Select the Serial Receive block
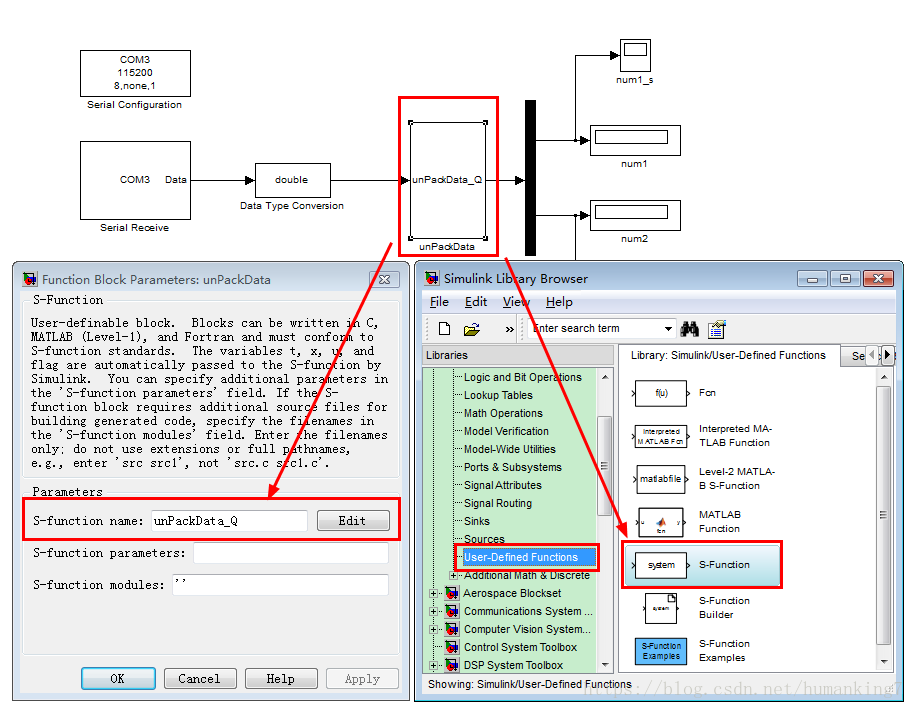Image resolution: width=914 pixels, height=709 pixels. point(135,180)
